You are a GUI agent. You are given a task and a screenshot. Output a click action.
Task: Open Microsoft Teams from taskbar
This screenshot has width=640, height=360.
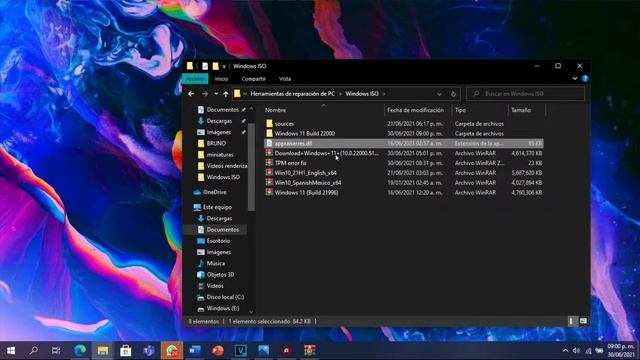149,350
